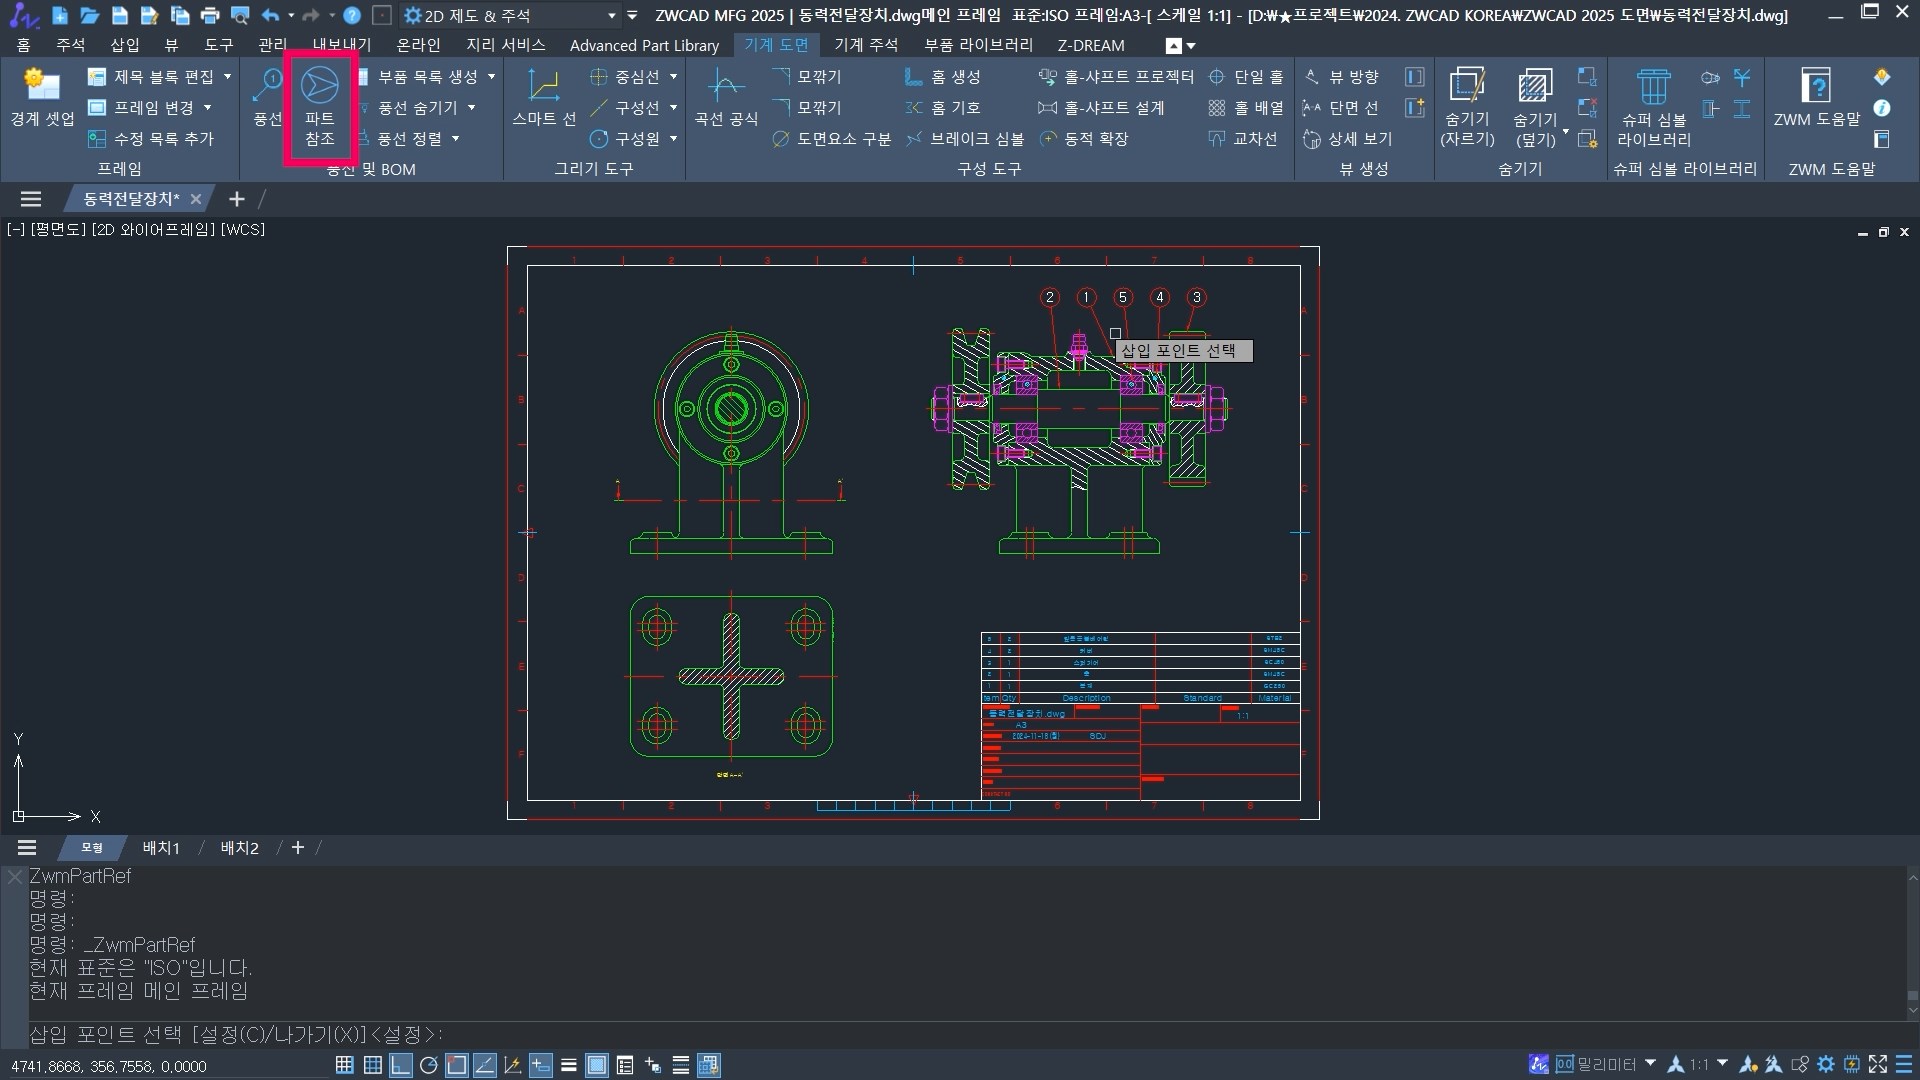The height and width of the screenshot is (1080, 1920).
Task: Expand the 부품 목록 생성 dropdown arrow
Action: tap(491, 77)
